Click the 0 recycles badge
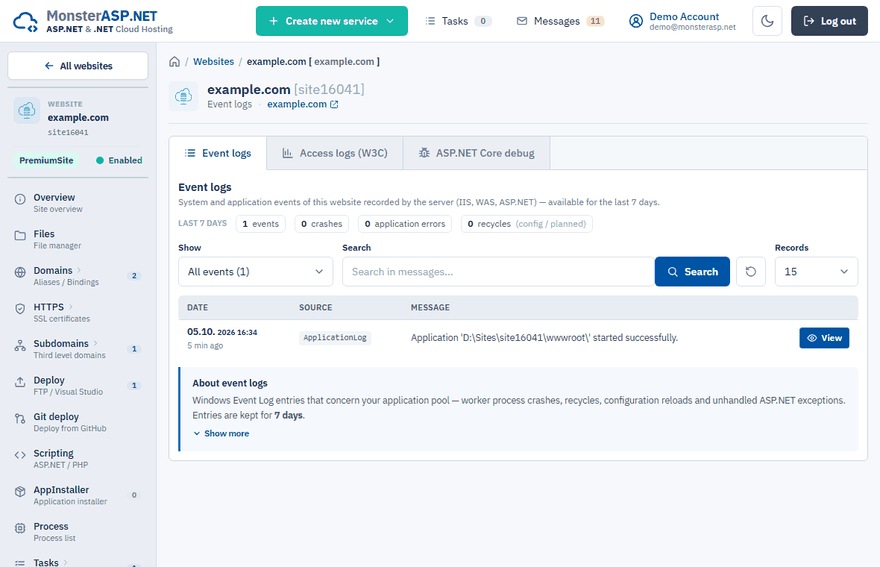This screenshot has width=880, height=567. click(526, 224)
